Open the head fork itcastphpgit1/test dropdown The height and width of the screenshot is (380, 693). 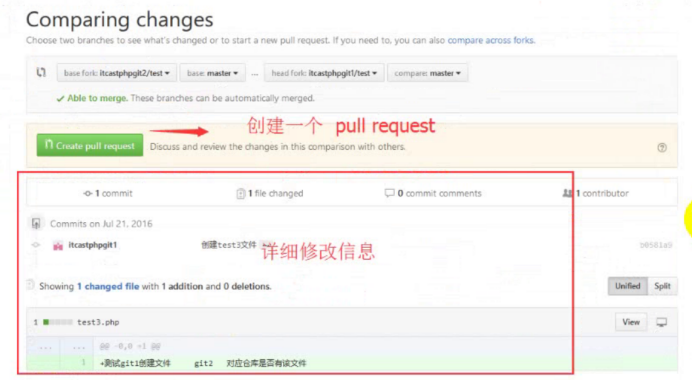324,73
